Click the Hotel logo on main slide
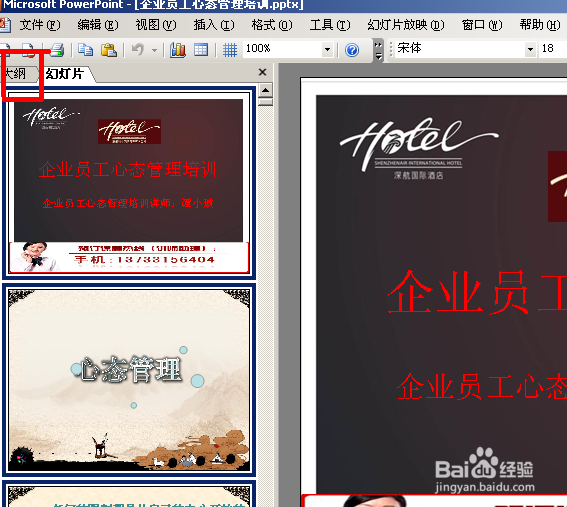567x507 pixels. click(419, 149)
